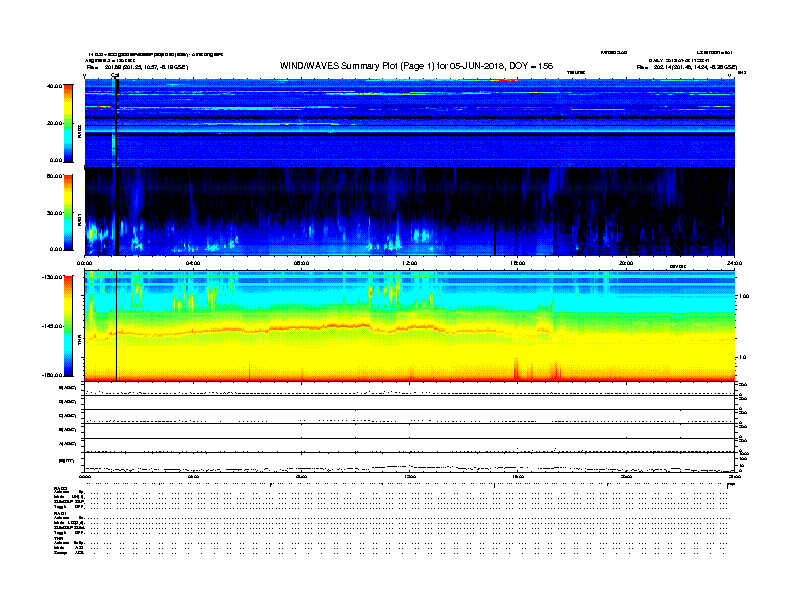792x612 pixels.
Task: Select the 60.00 label on RAD1 colorbar
Action: coord(54,176)
